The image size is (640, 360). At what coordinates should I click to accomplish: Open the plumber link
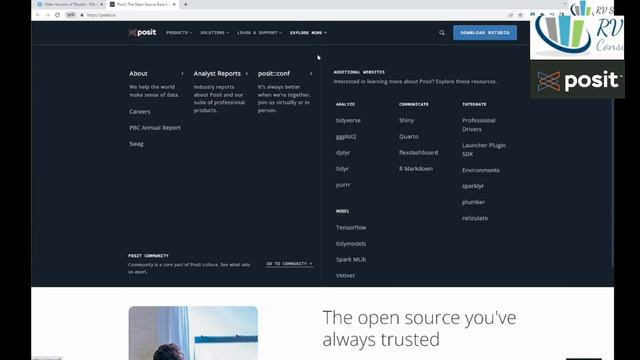(473, 202)
